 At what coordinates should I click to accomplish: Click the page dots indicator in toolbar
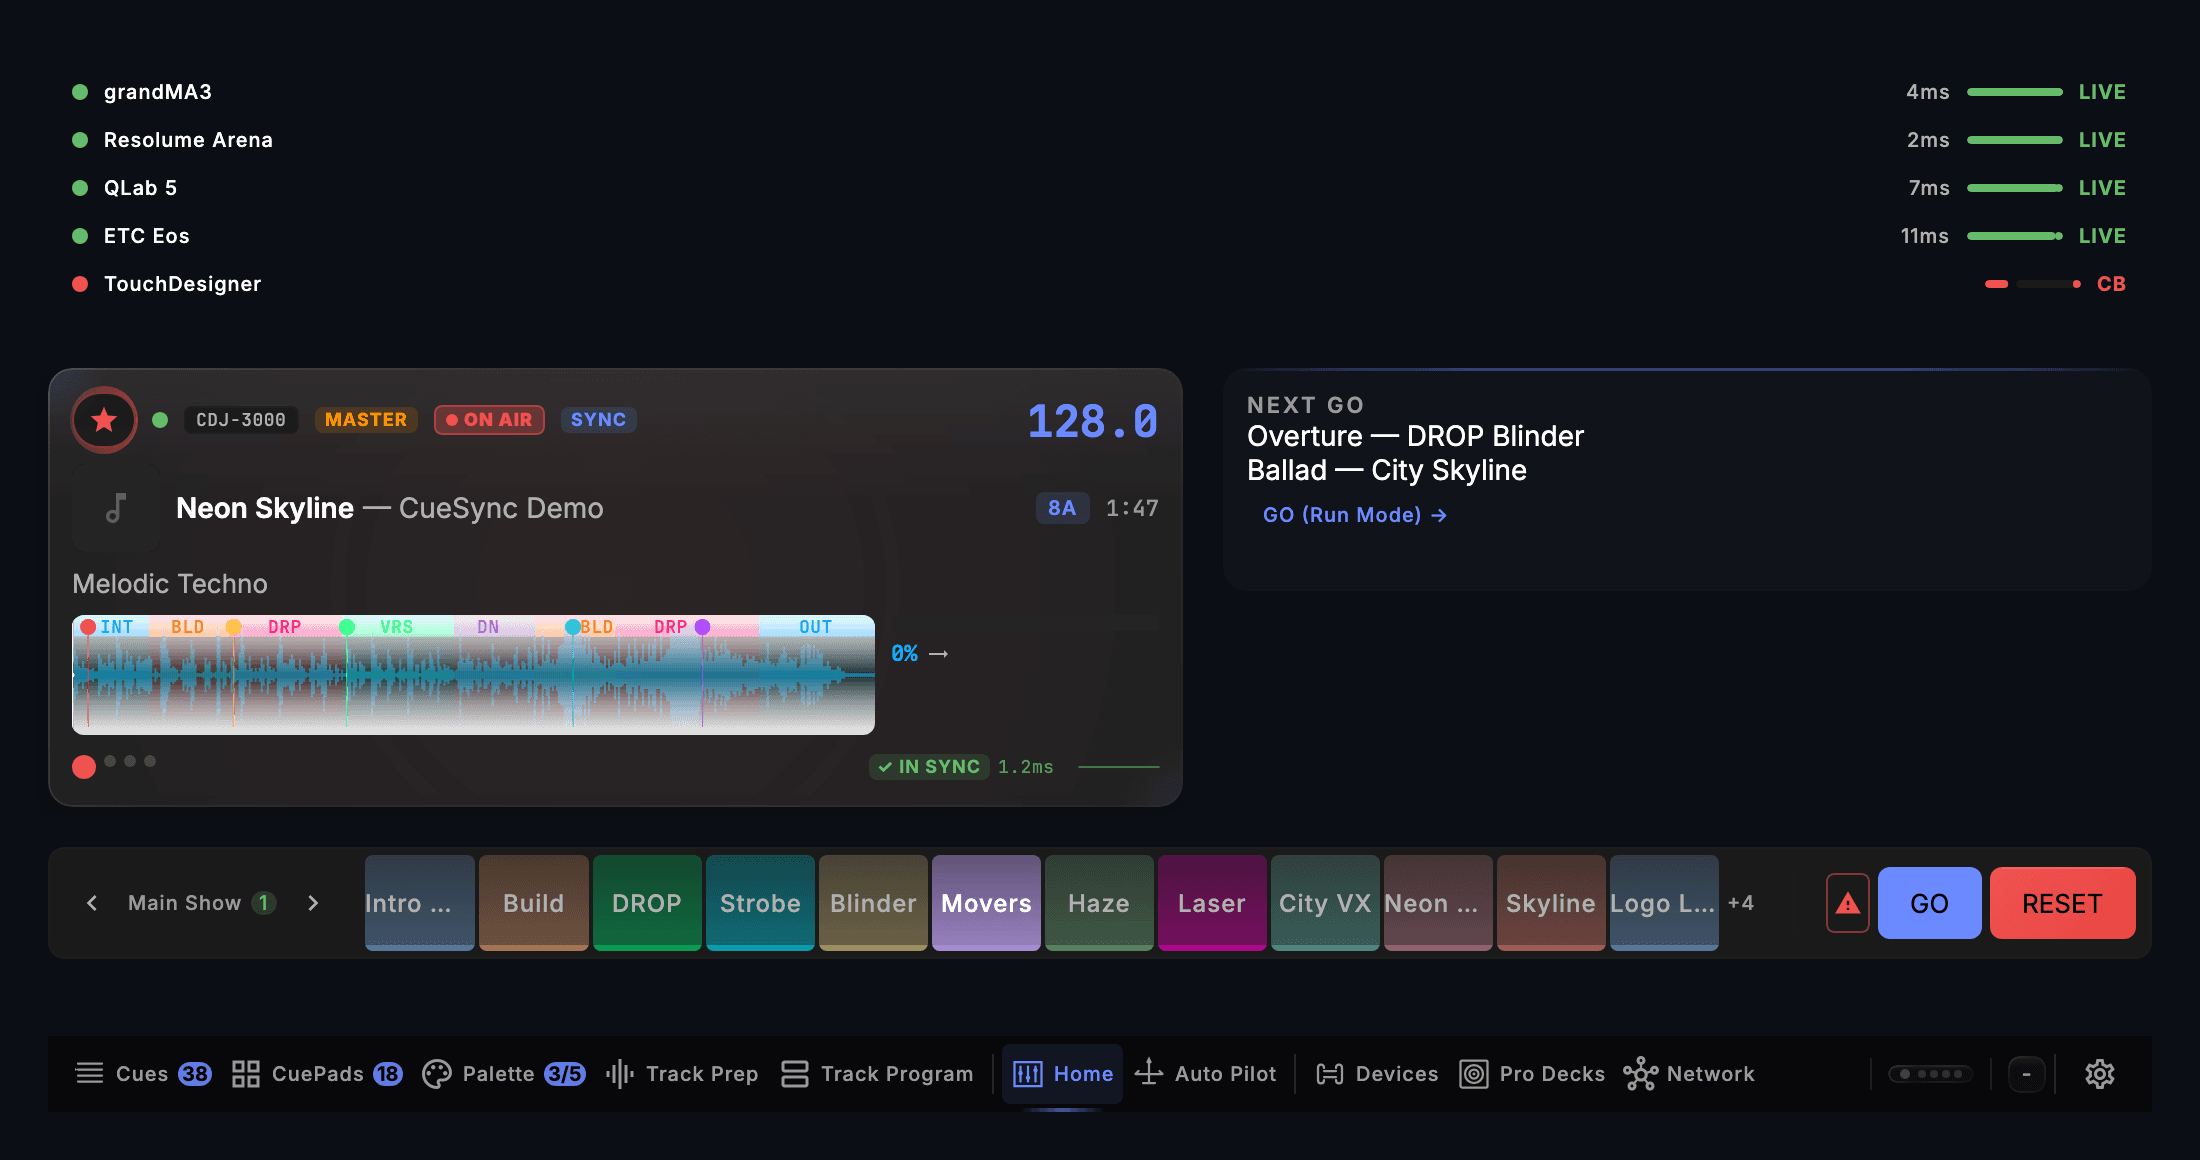click(1930, 1074)
